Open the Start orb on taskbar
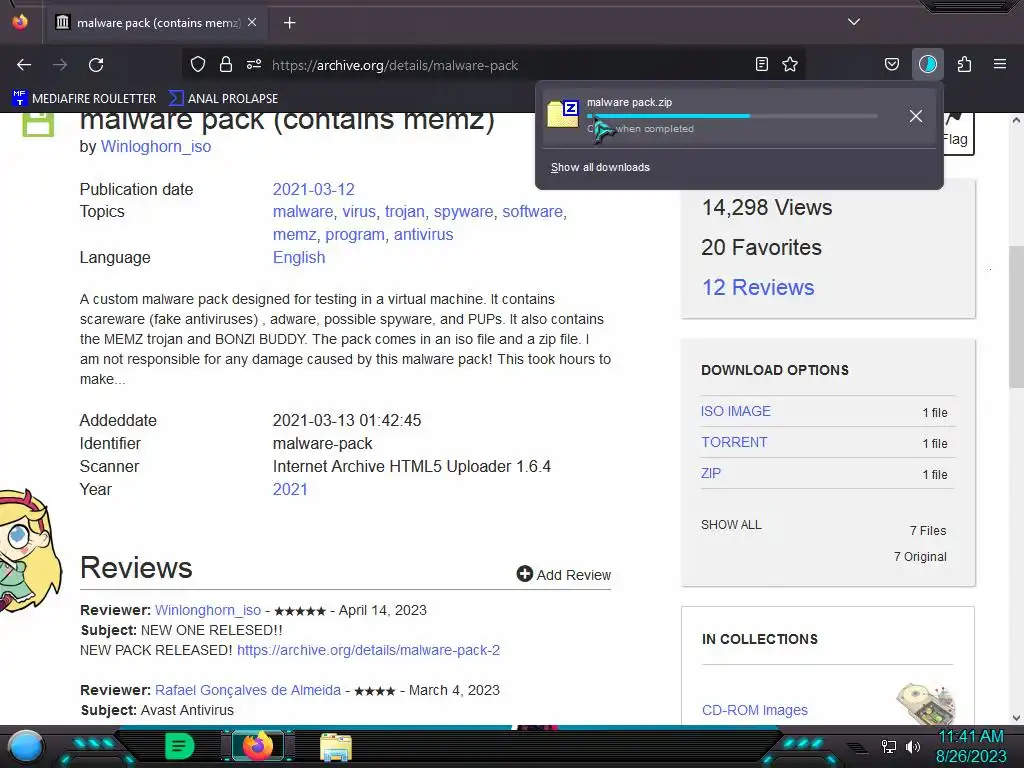Viewport: 1024px width, 768px height. coord(26,746)
